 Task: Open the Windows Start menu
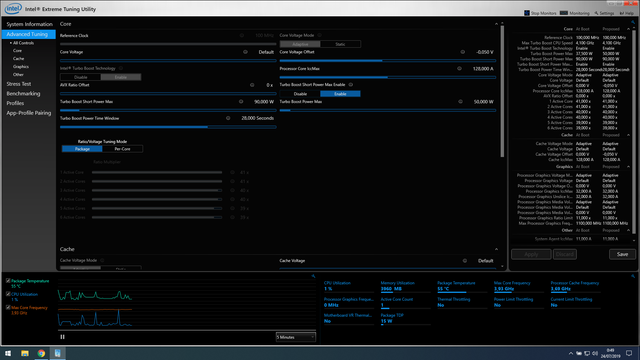coord(8,353)
